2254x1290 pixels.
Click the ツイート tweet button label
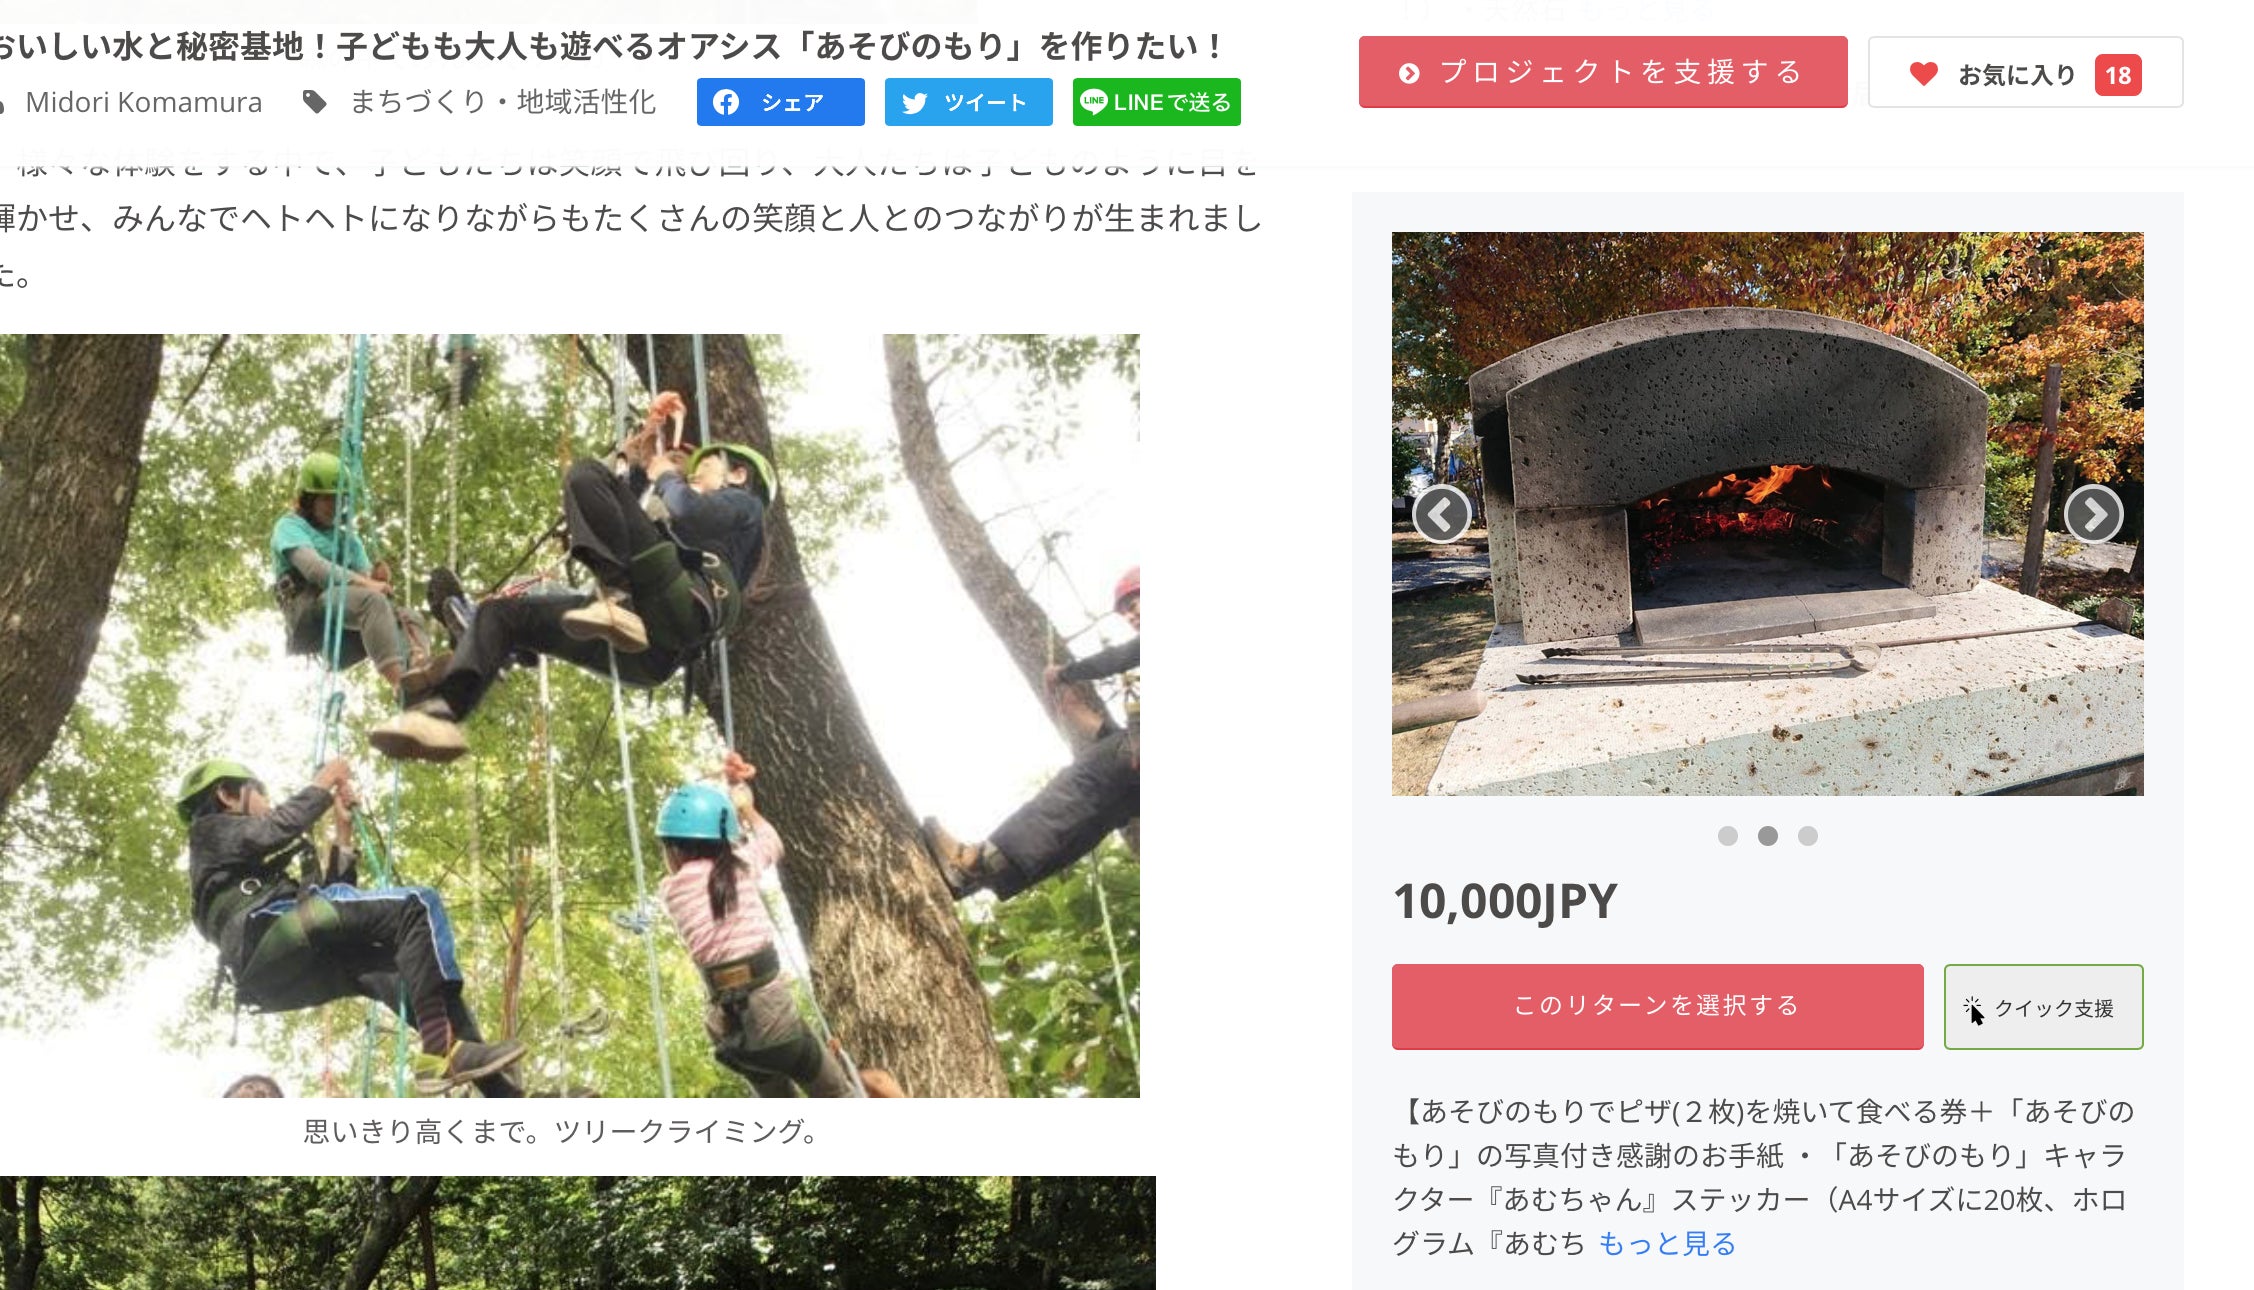pos(985,102)
